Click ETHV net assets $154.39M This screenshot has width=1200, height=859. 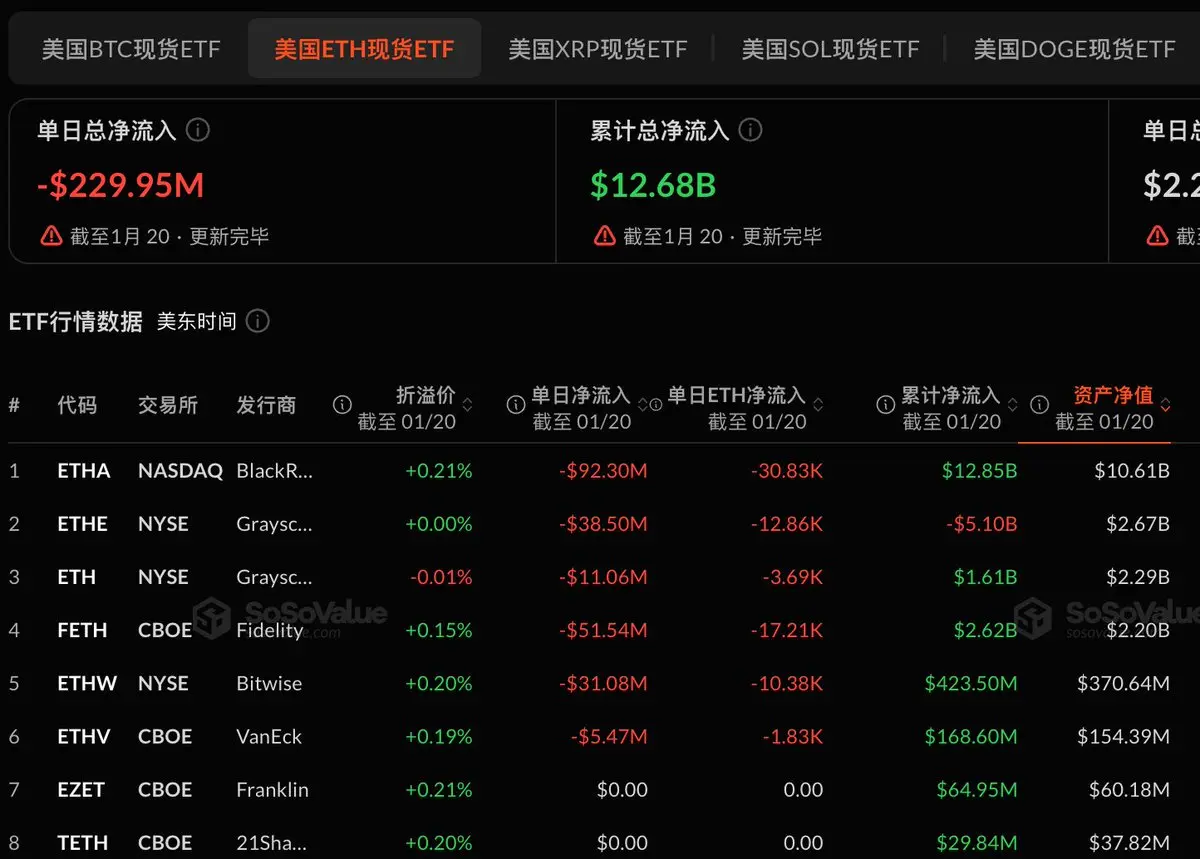(1123, 736)
